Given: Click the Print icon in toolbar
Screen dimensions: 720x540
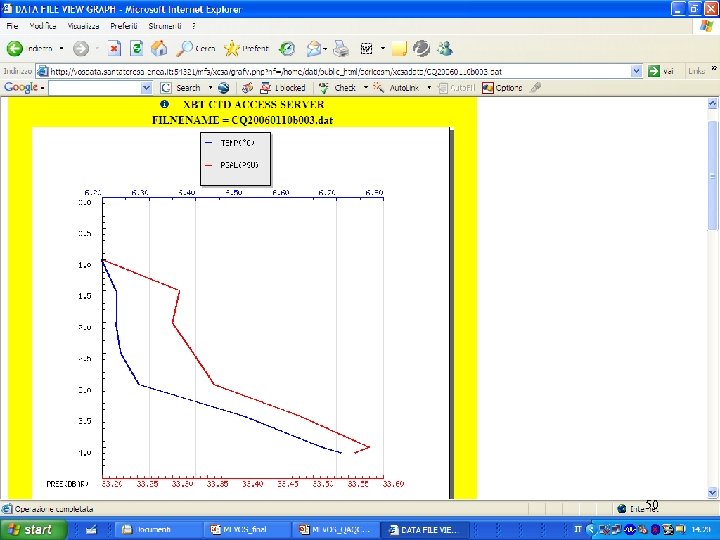Looking at the screenshot, I should [341, 48].
